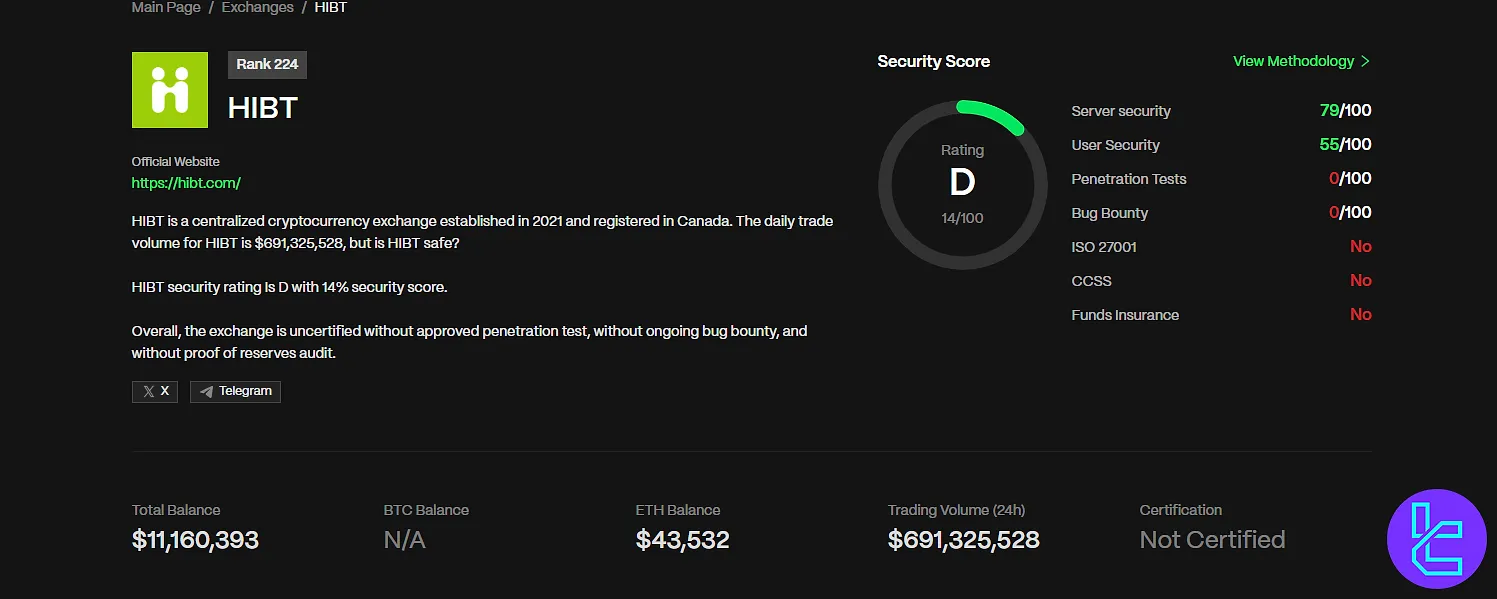This screenshot has height=599, width=1497.
Task: Click the purple floating logo icon
Action: 1437,539
